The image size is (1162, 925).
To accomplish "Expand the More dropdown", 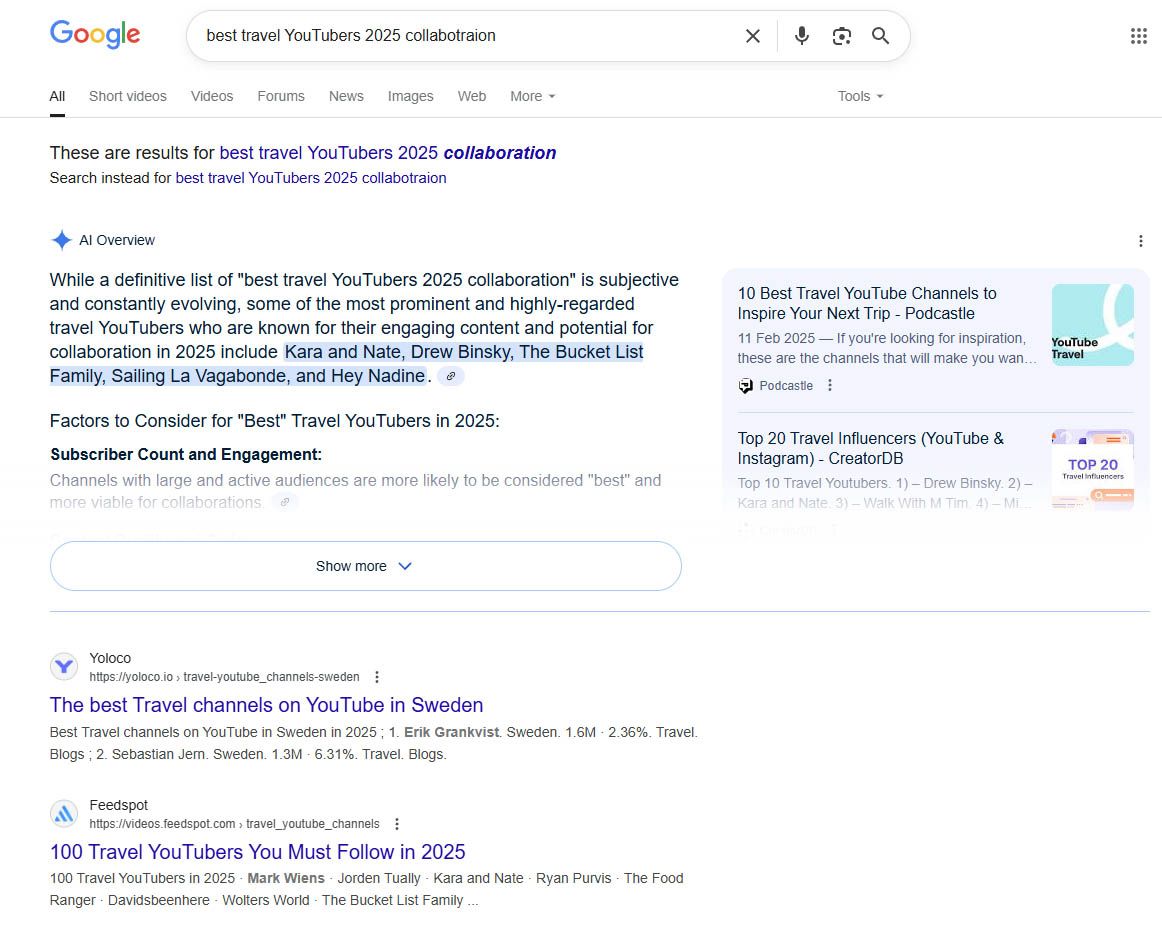I will [532, 96].
